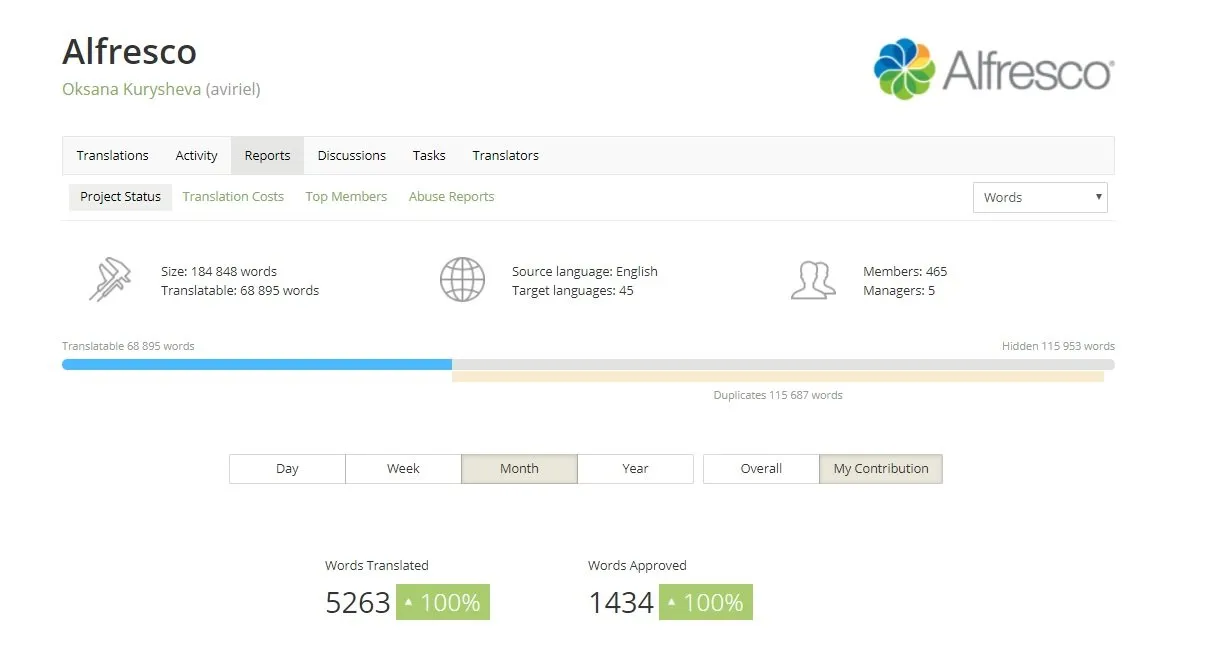The width and height of the screenshot is (1212, 661).
Task: Click the green arrow beside Words Approved percentage
Action: [x=671, y=603]
